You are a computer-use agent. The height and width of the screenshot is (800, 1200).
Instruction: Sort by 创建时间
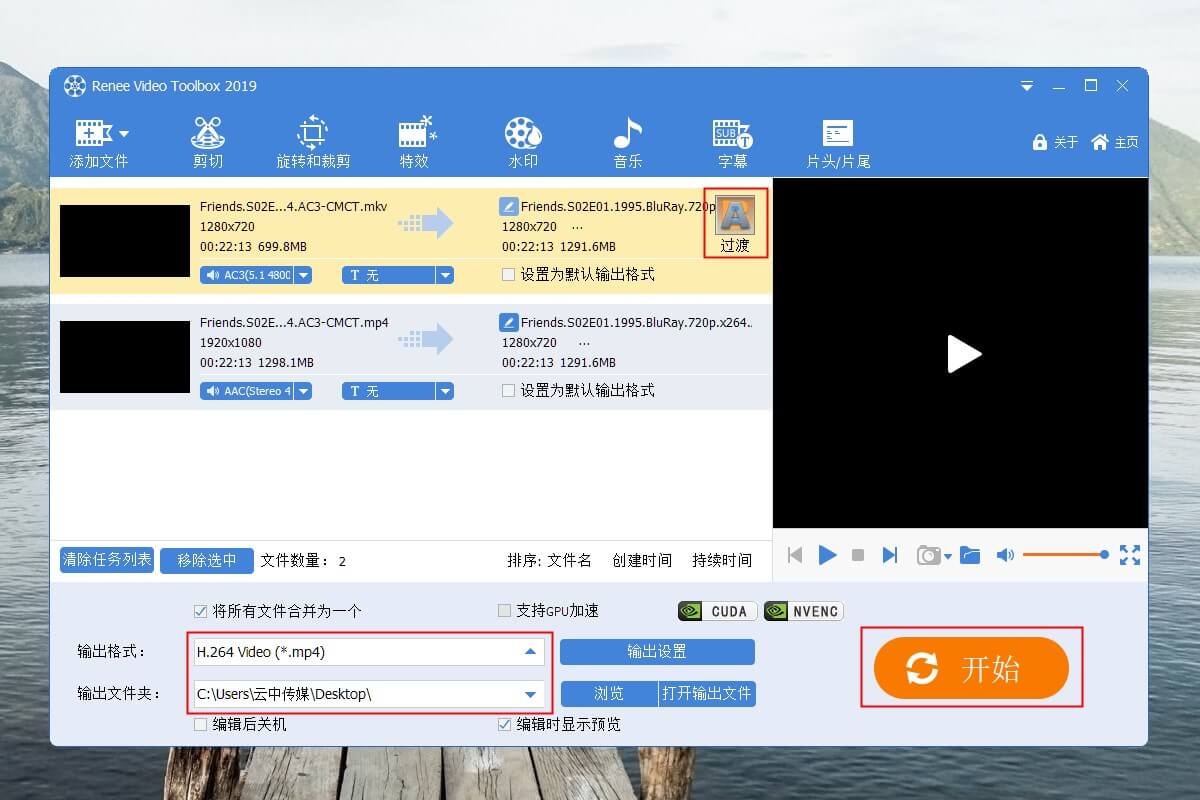(642, 560)
